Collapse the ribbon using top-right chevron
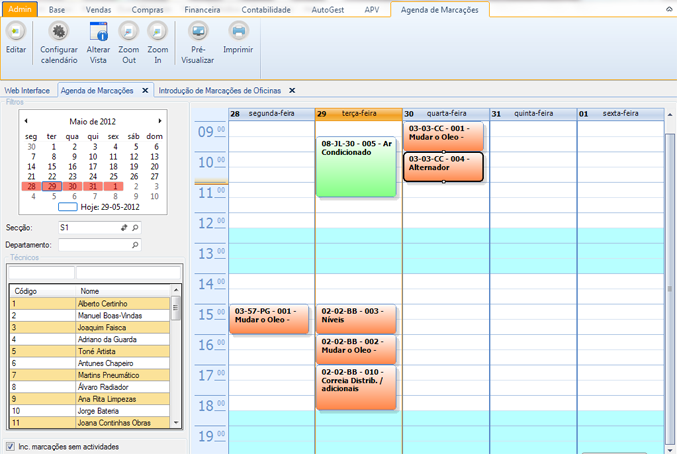The image size is (677, 454). 668,9
